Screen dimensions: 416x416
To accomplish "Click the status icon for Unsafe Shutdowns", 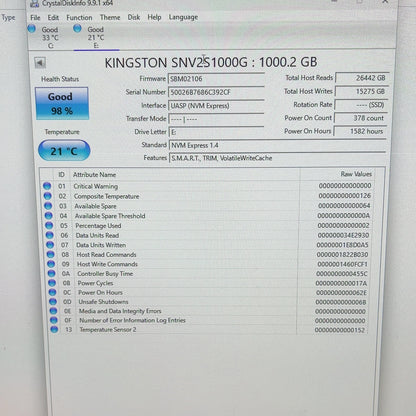I will coord(53,302).
